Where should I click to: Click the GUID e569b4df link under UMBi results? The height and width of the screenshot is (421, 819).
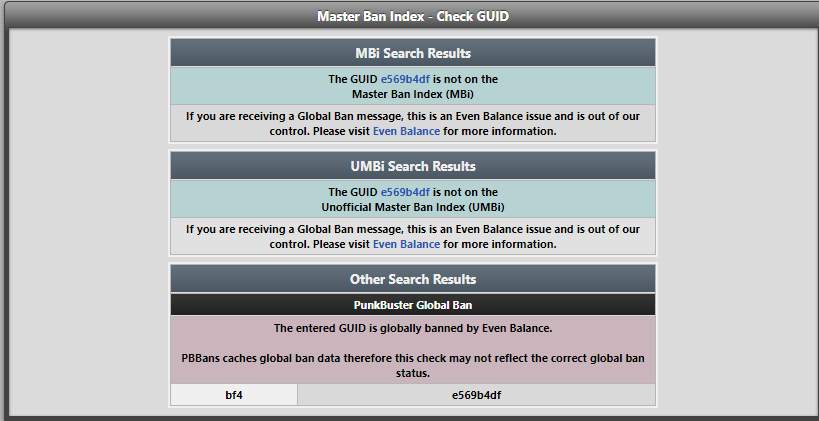click(404, 192)
